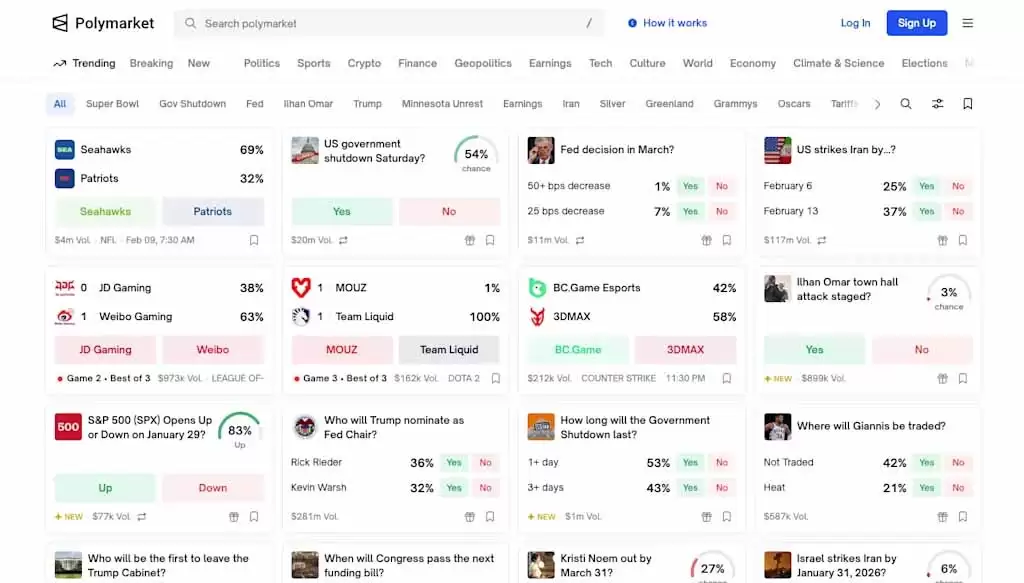Open the Where will Giannis be traded title
This screenshot has width=1024, height=583.
(x=871, y=426)
